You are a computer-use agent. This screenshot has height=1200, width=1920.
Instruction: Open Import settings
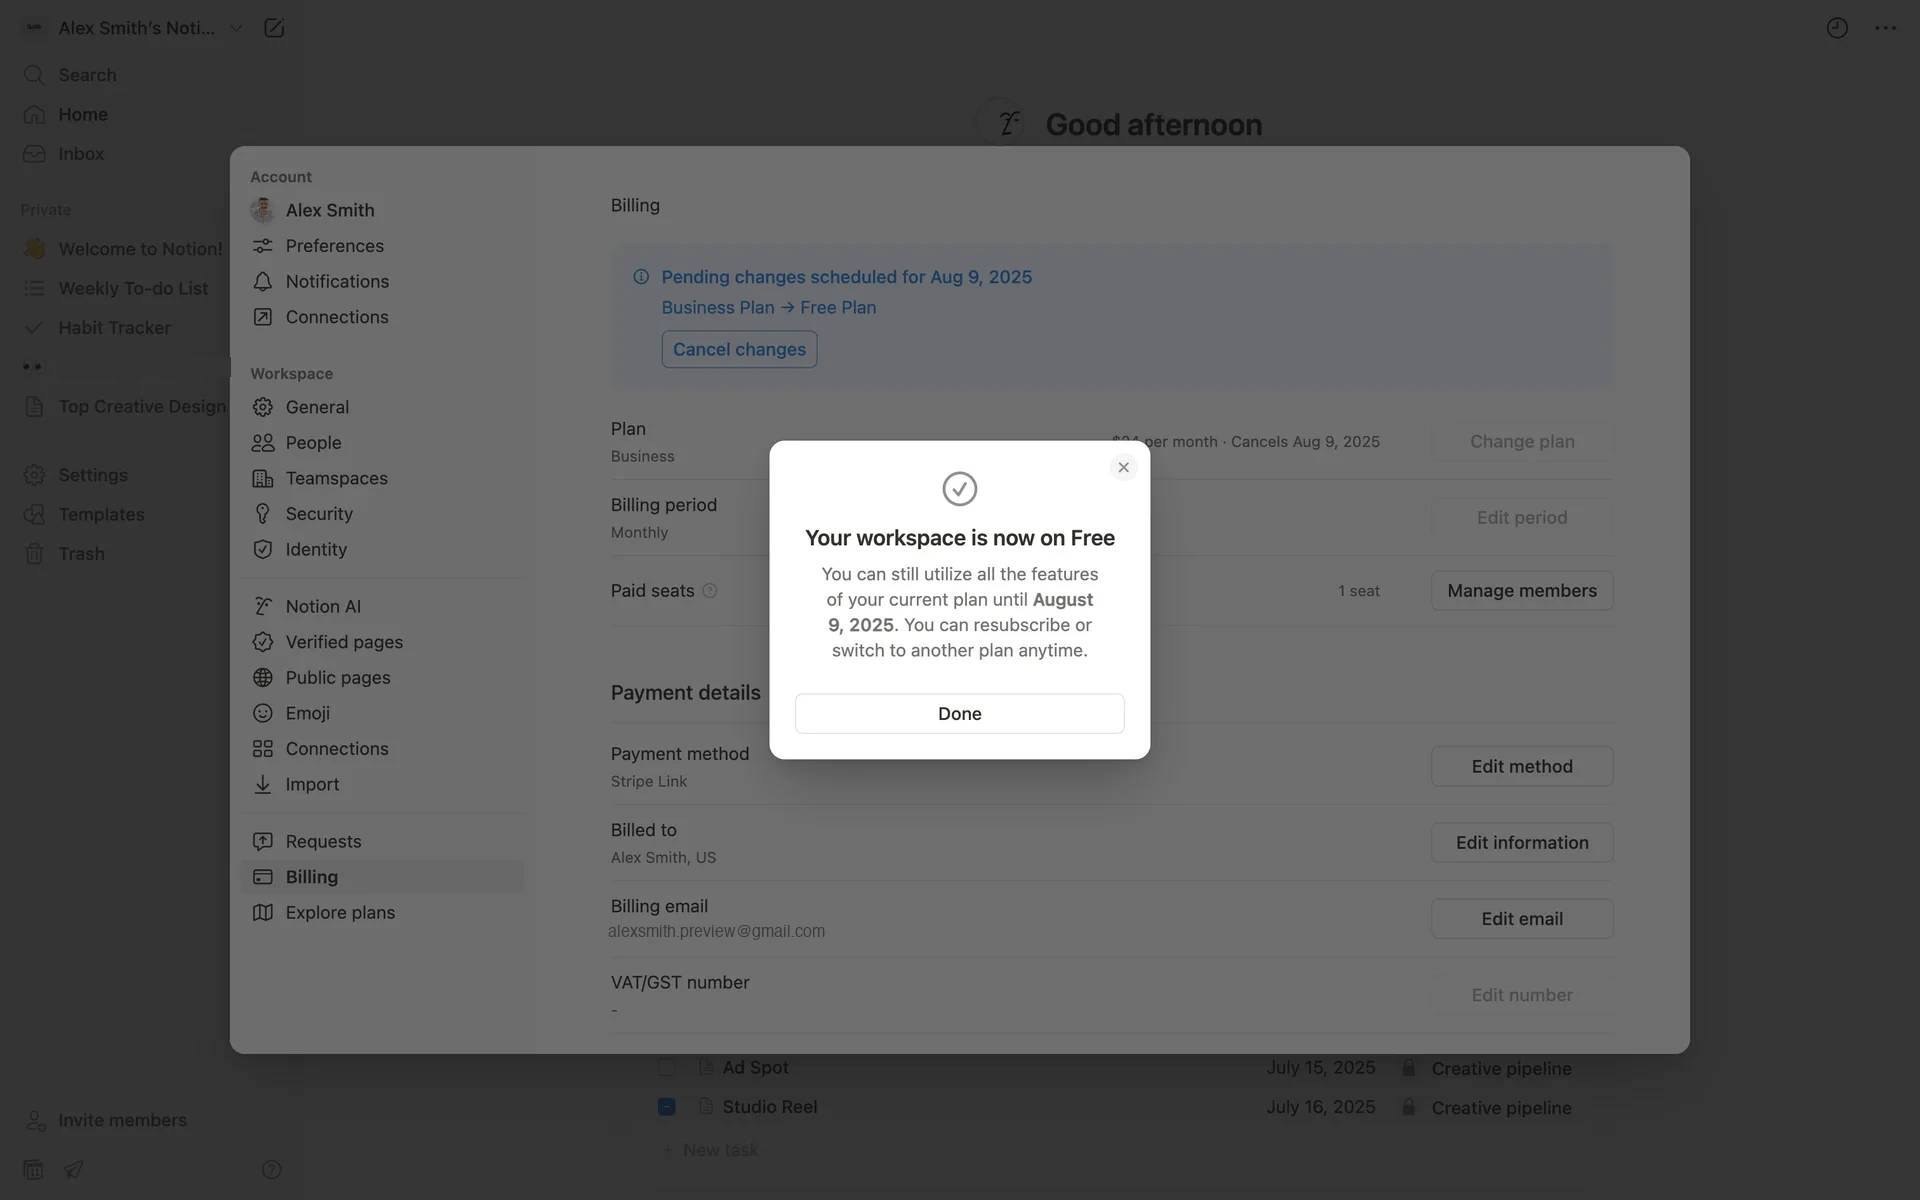[382, 784]
